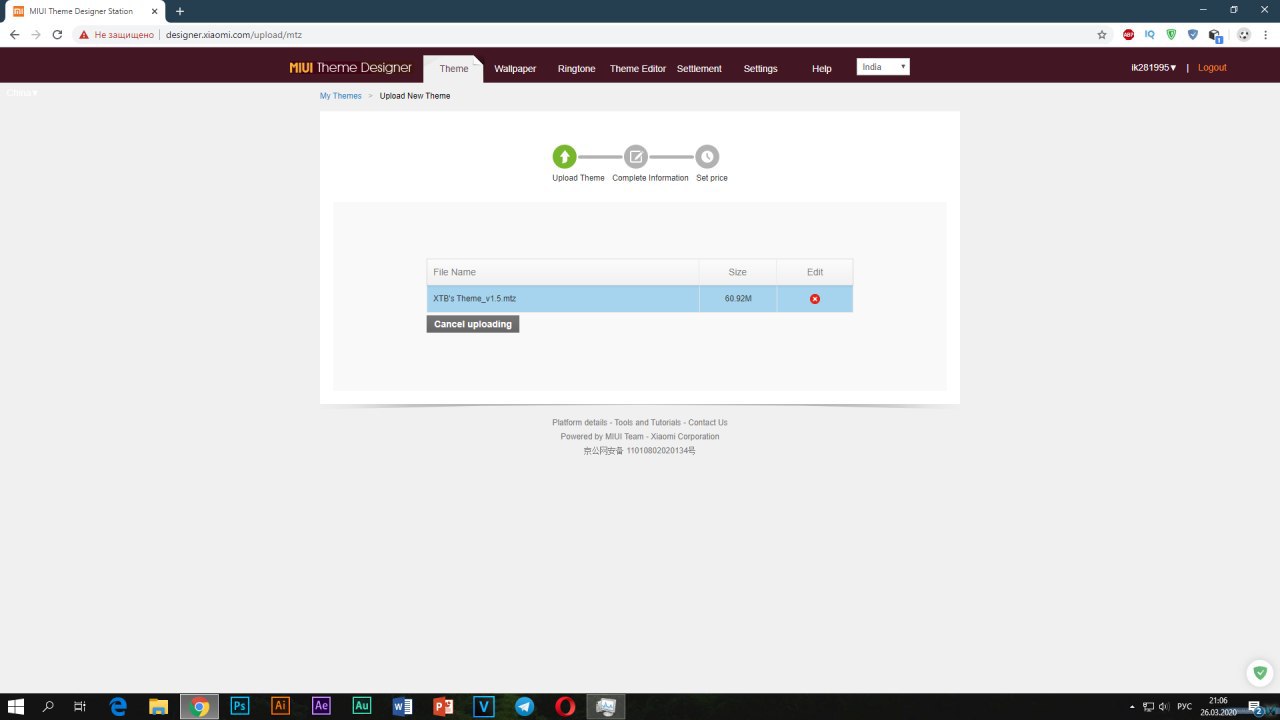Open the Opera browser from the taskbar

tap(565, 706)
